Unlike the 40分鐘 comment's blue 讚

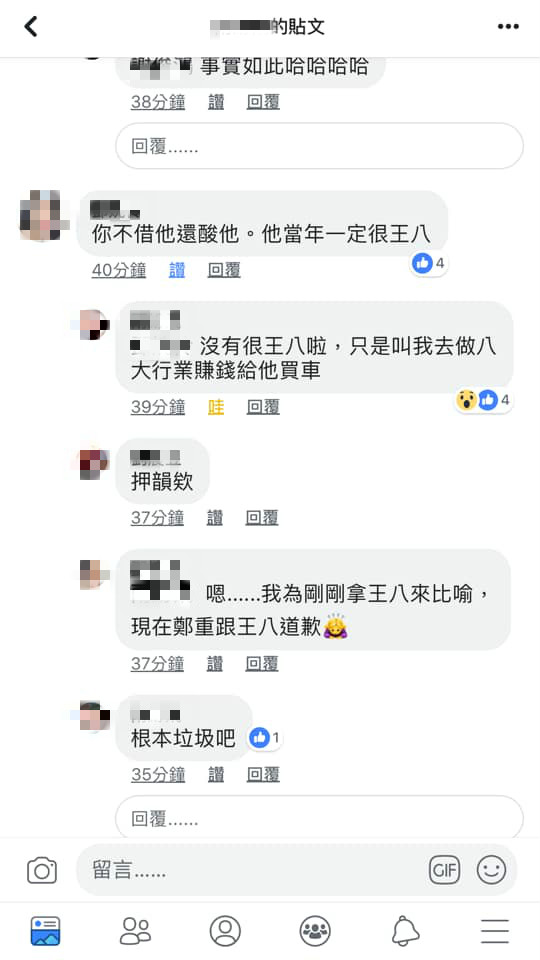177,270
